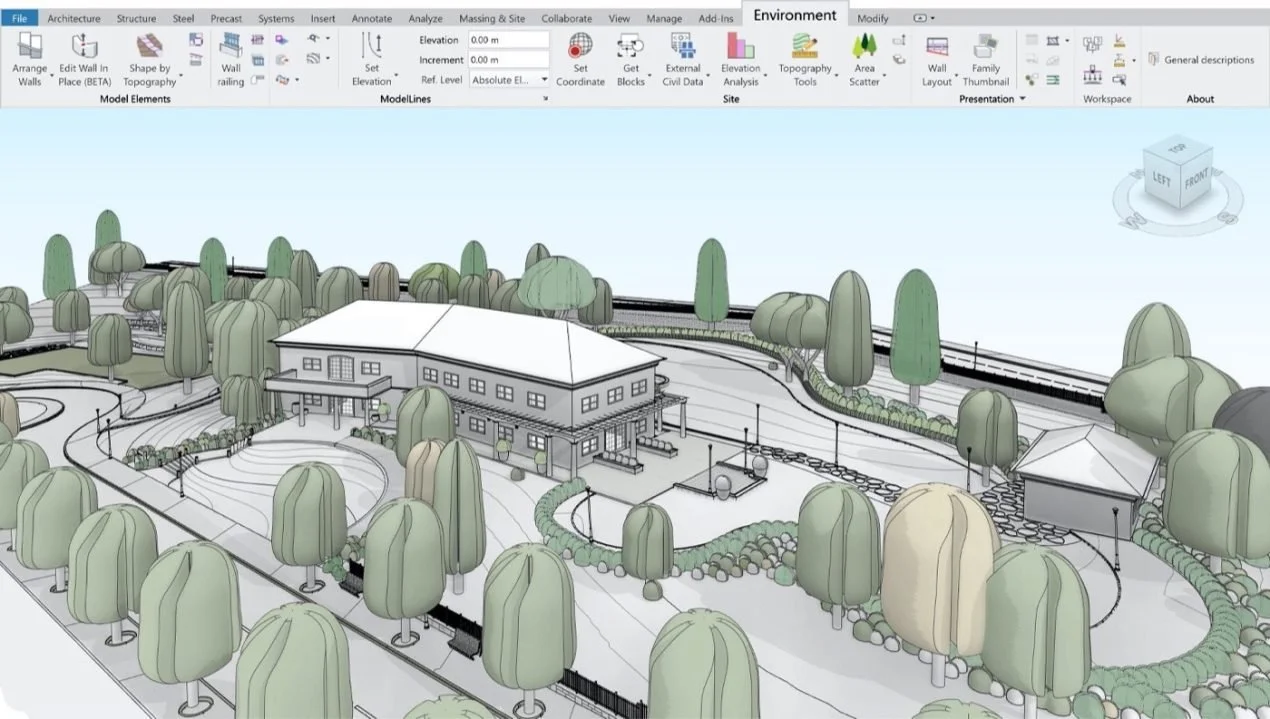Select the Topography Tools icon

(x=806, y=60)
